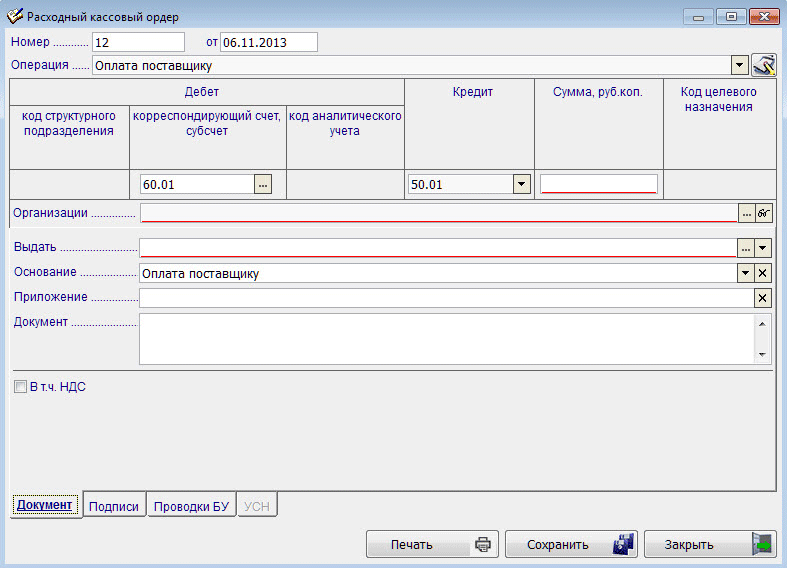The image size is (787, 568).
Task: Click the app icon in title bar
Action: click(x=15, y=16)
